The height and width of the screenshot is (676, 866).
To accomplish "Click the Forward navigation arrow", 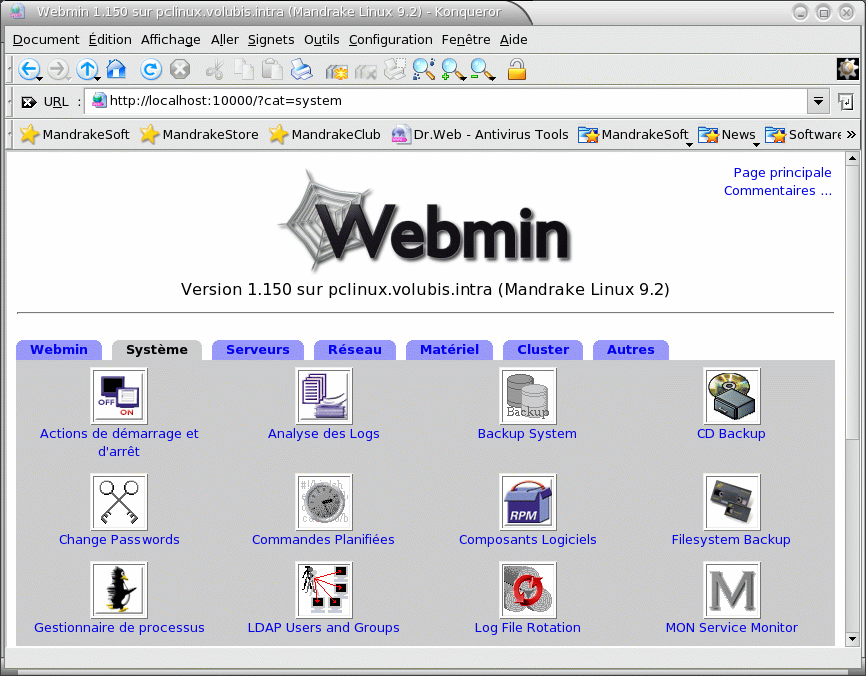I will click(57, 70).
